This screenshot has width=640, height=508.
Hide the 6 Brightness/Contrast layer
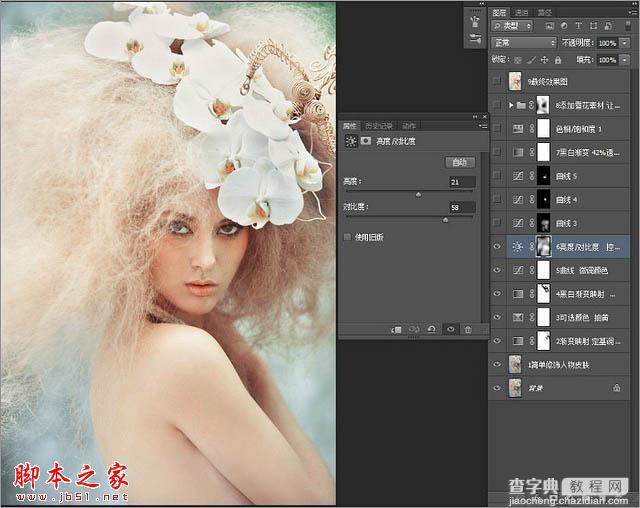tap(497, 247)
